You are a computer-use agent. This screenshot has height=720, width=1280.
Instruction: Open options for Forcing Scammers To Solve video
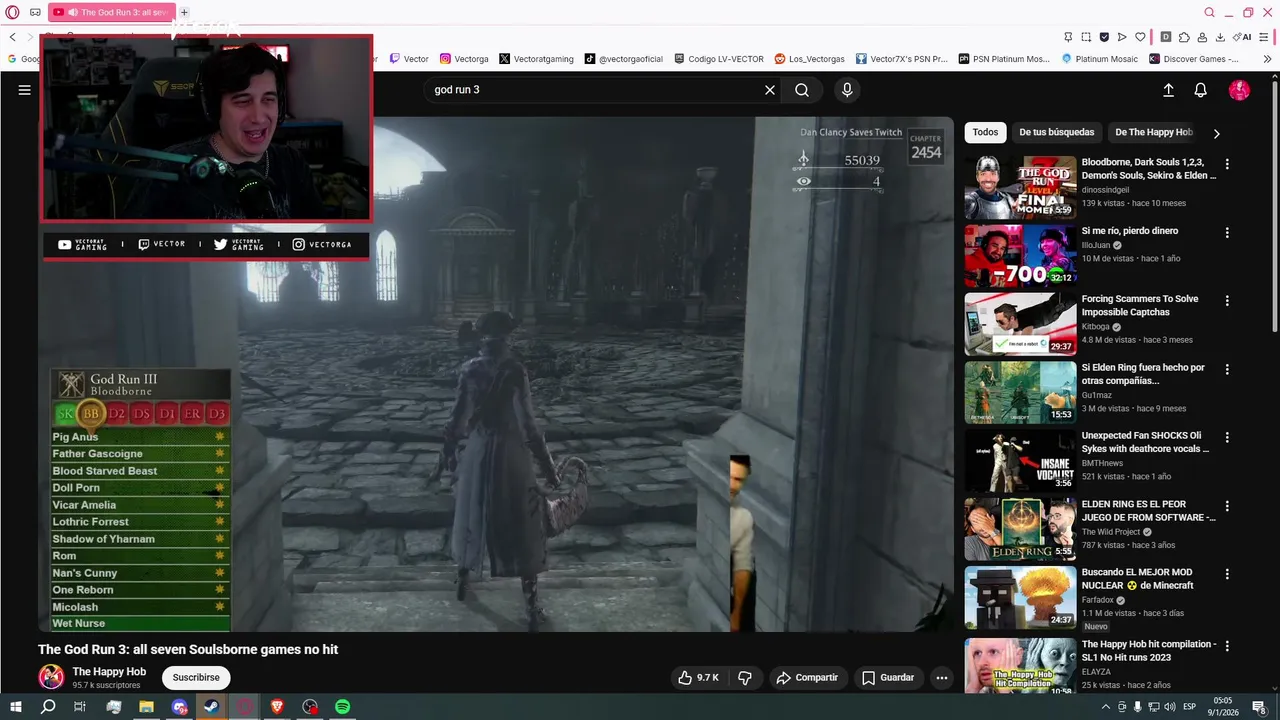tap(1227, 300)
